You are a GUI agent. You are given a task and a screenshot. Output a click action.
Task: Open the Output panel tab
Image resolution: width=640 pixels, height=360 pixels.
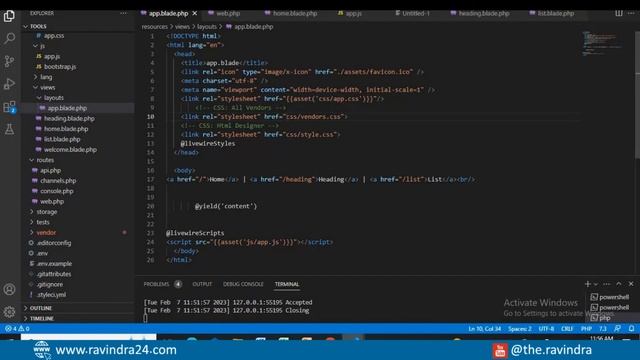click(x=202, y=284)
